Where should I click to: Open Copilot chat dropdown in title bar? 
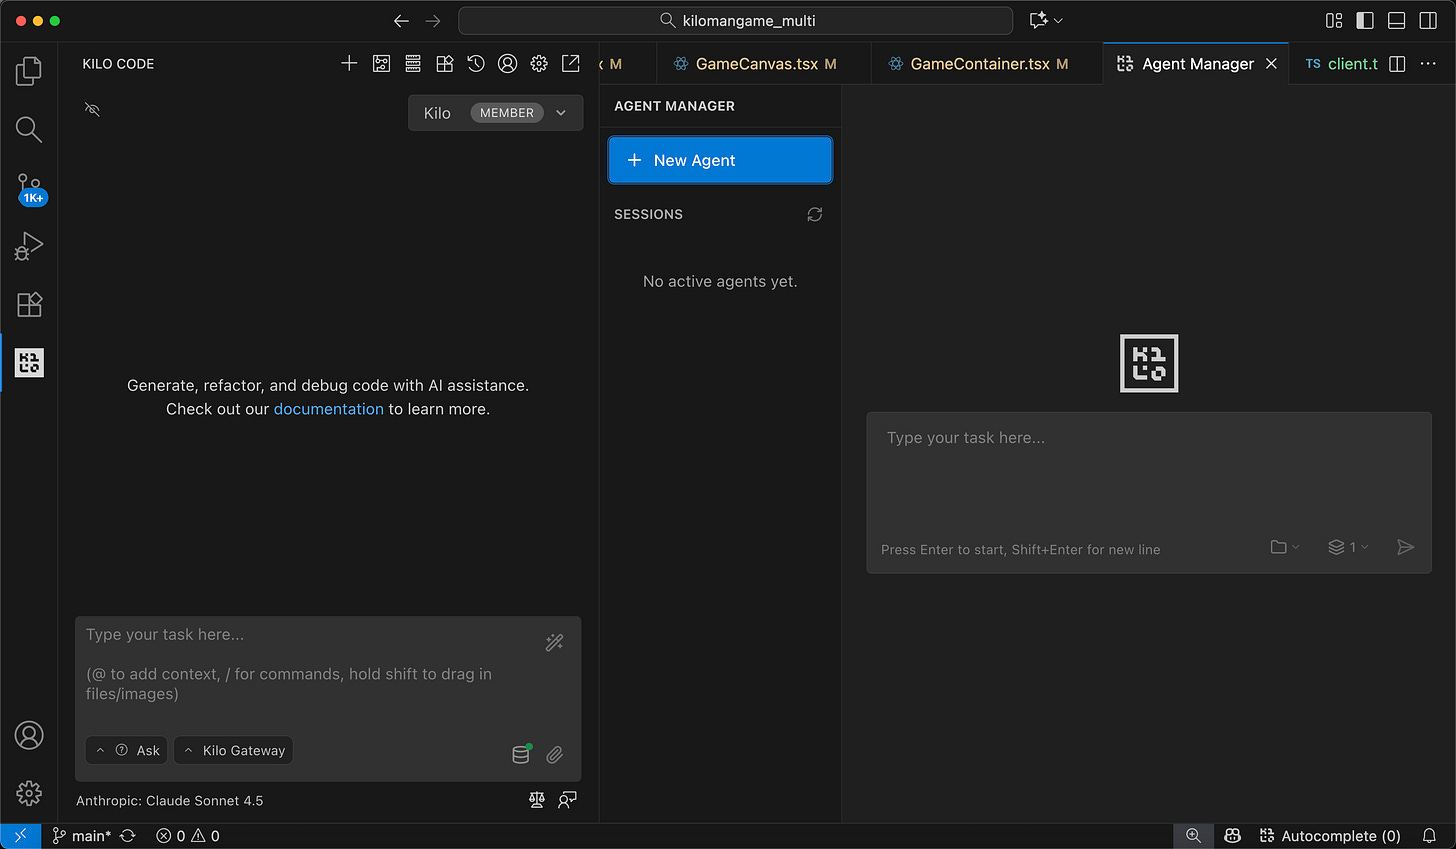click(1046, 20)
